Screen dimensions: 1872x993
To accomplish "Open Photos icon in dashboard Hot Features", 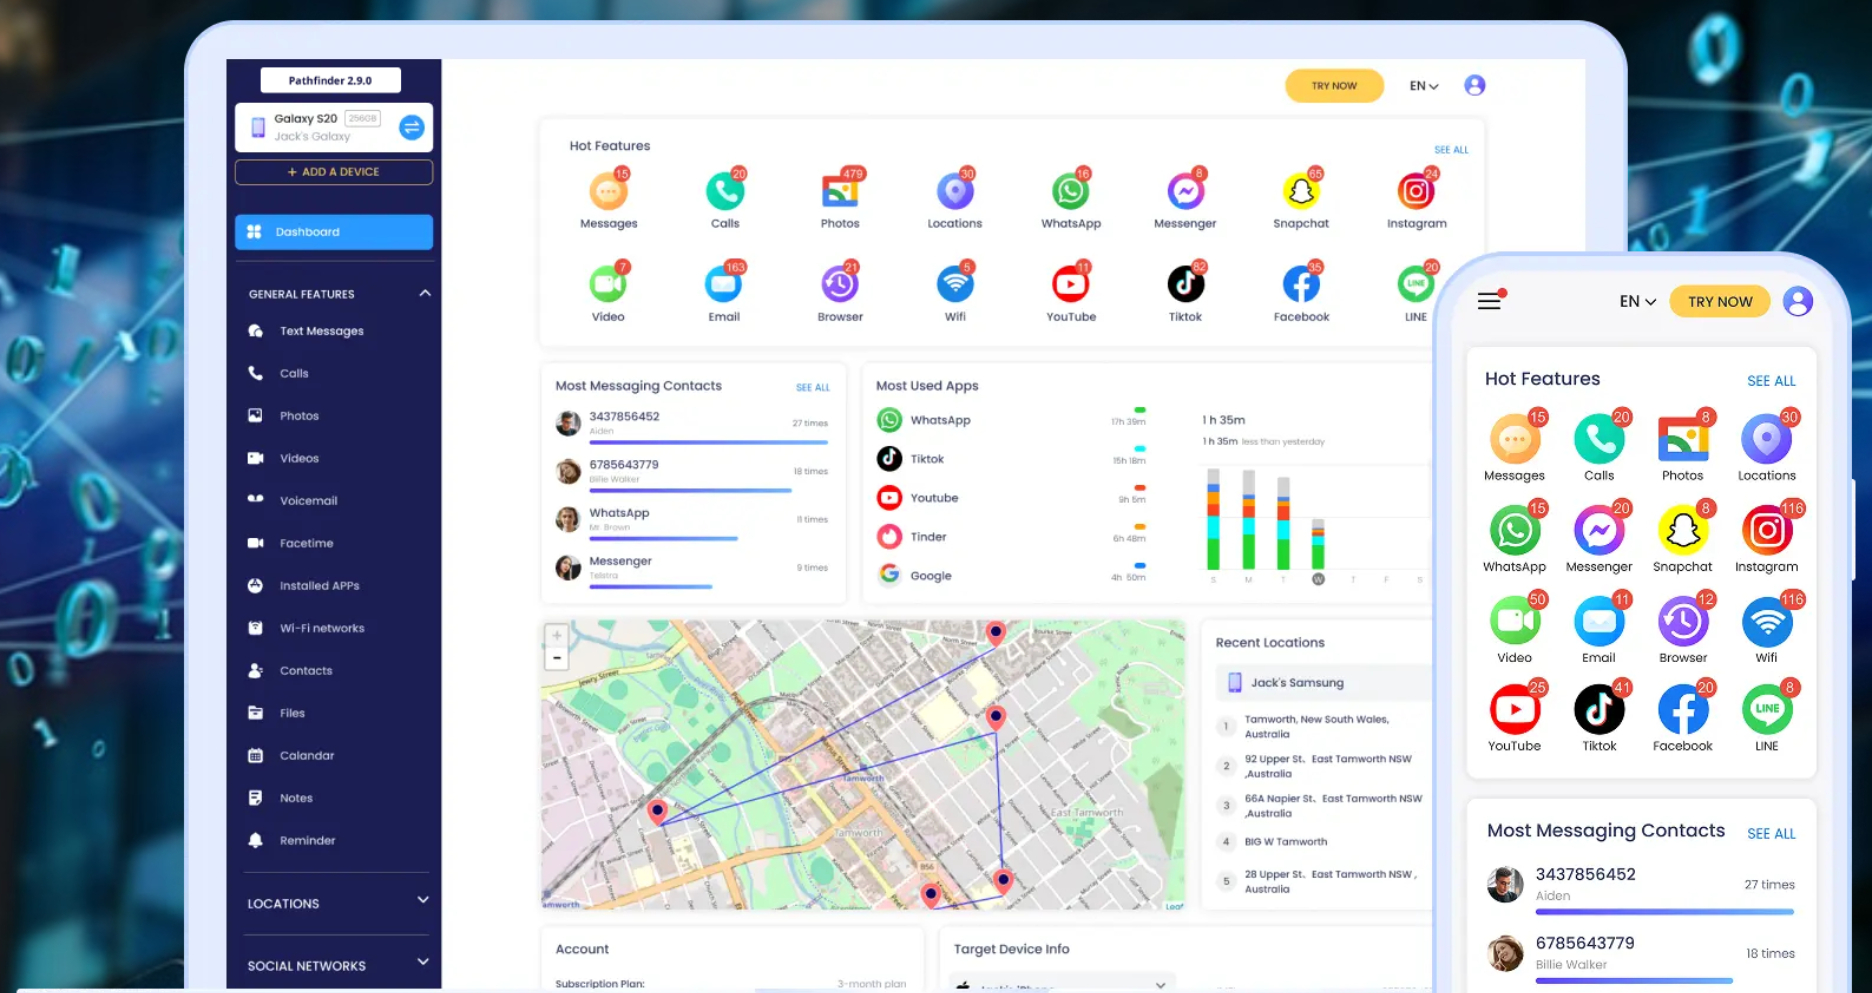I will click(x=840, y=192).
